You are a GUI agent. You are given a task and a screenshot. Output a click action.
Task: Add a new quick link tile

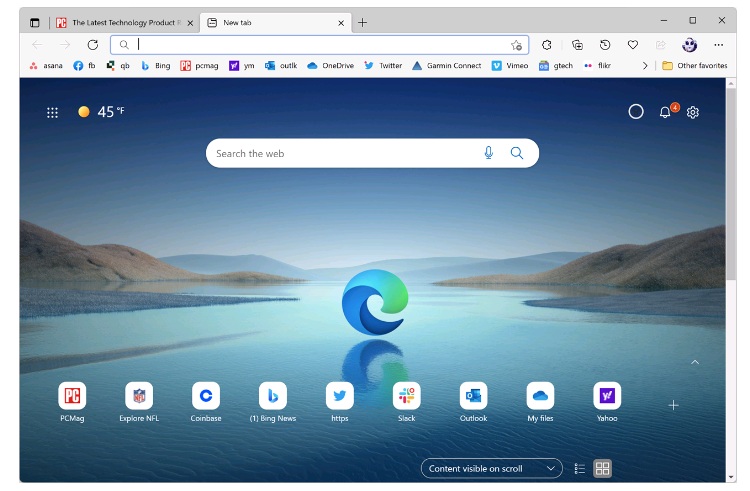point(673,405)
